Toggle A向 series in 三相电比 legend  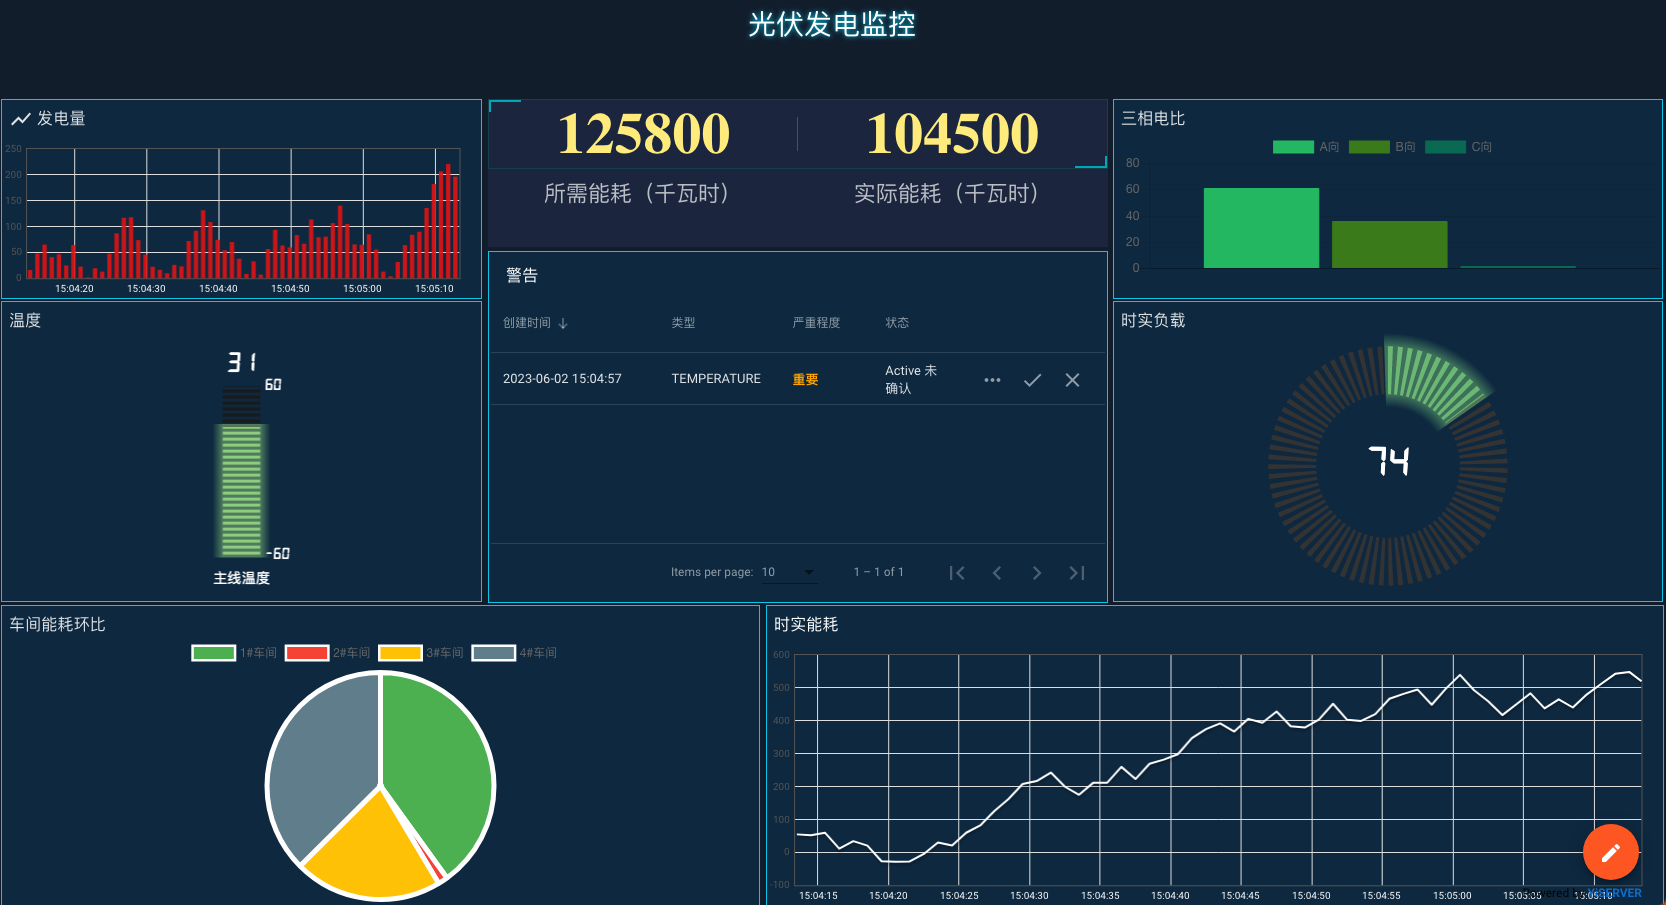(1305, 147)
